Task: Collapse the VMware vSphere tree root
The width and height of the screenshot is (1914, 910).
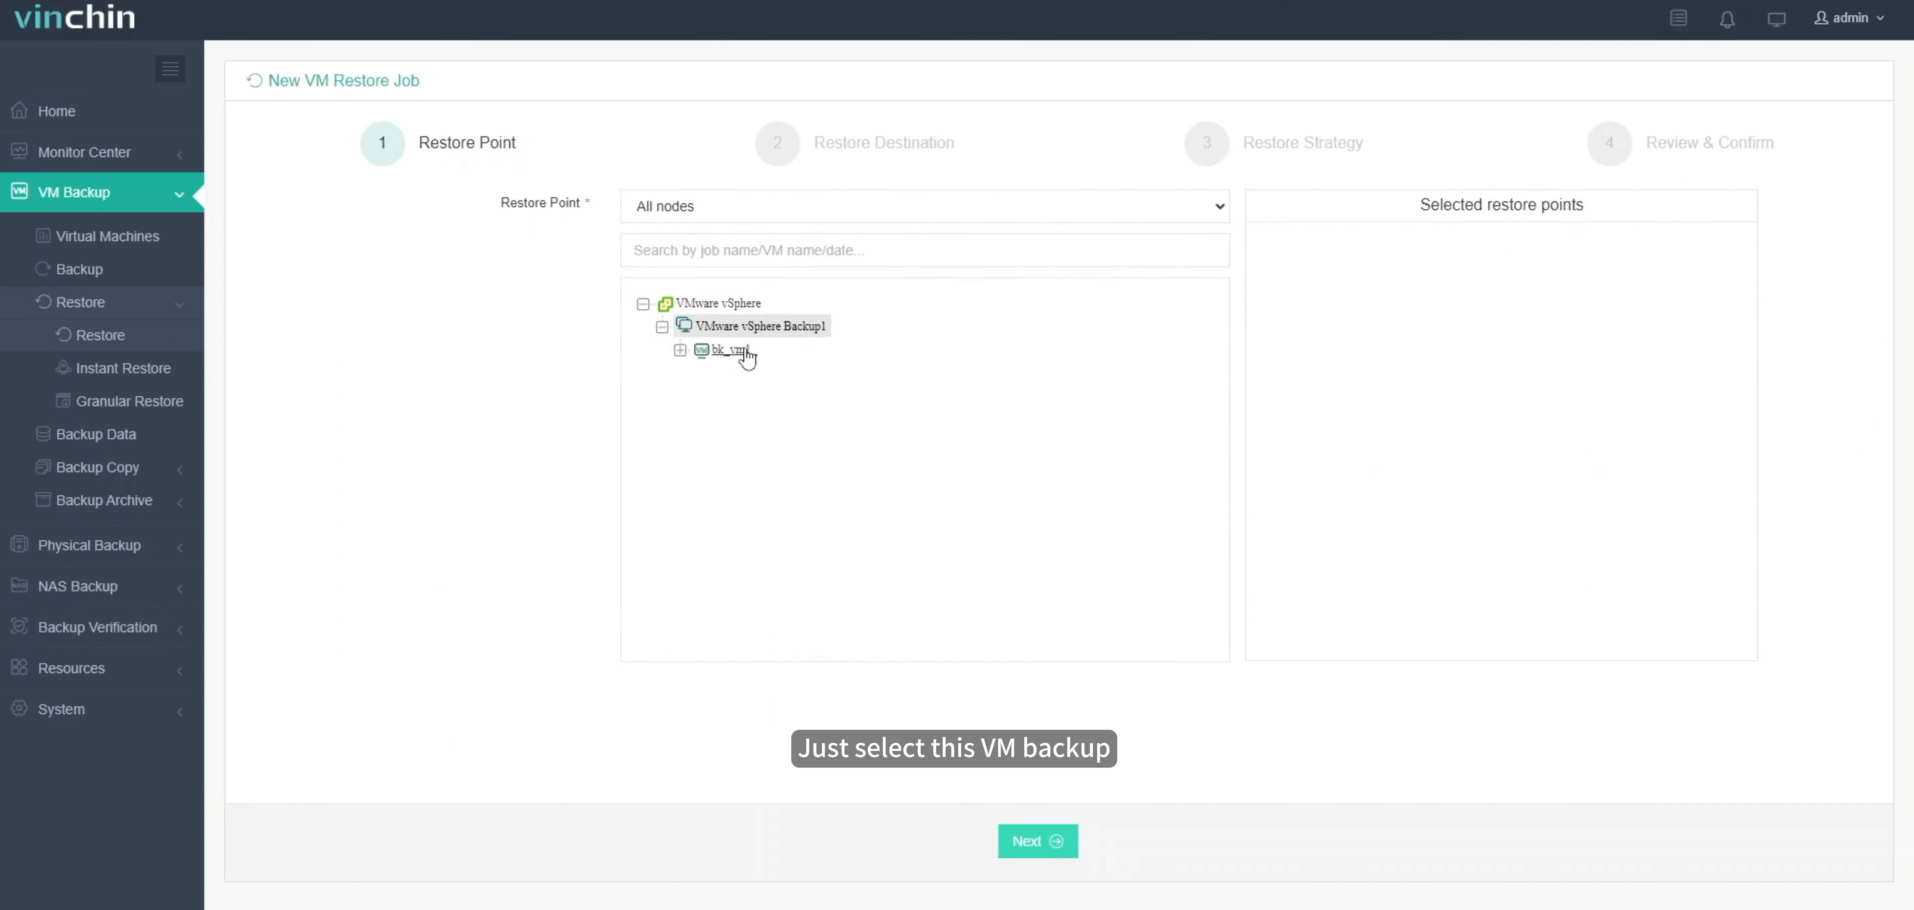Action: [643, 304]
